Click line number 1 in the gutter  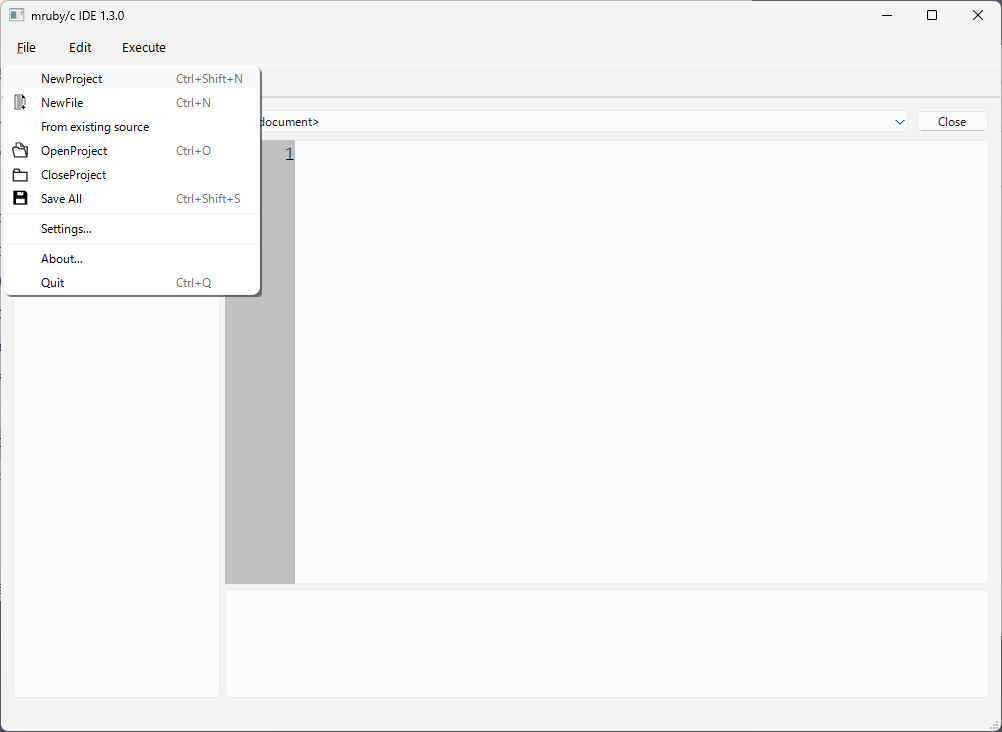point(289,154)
